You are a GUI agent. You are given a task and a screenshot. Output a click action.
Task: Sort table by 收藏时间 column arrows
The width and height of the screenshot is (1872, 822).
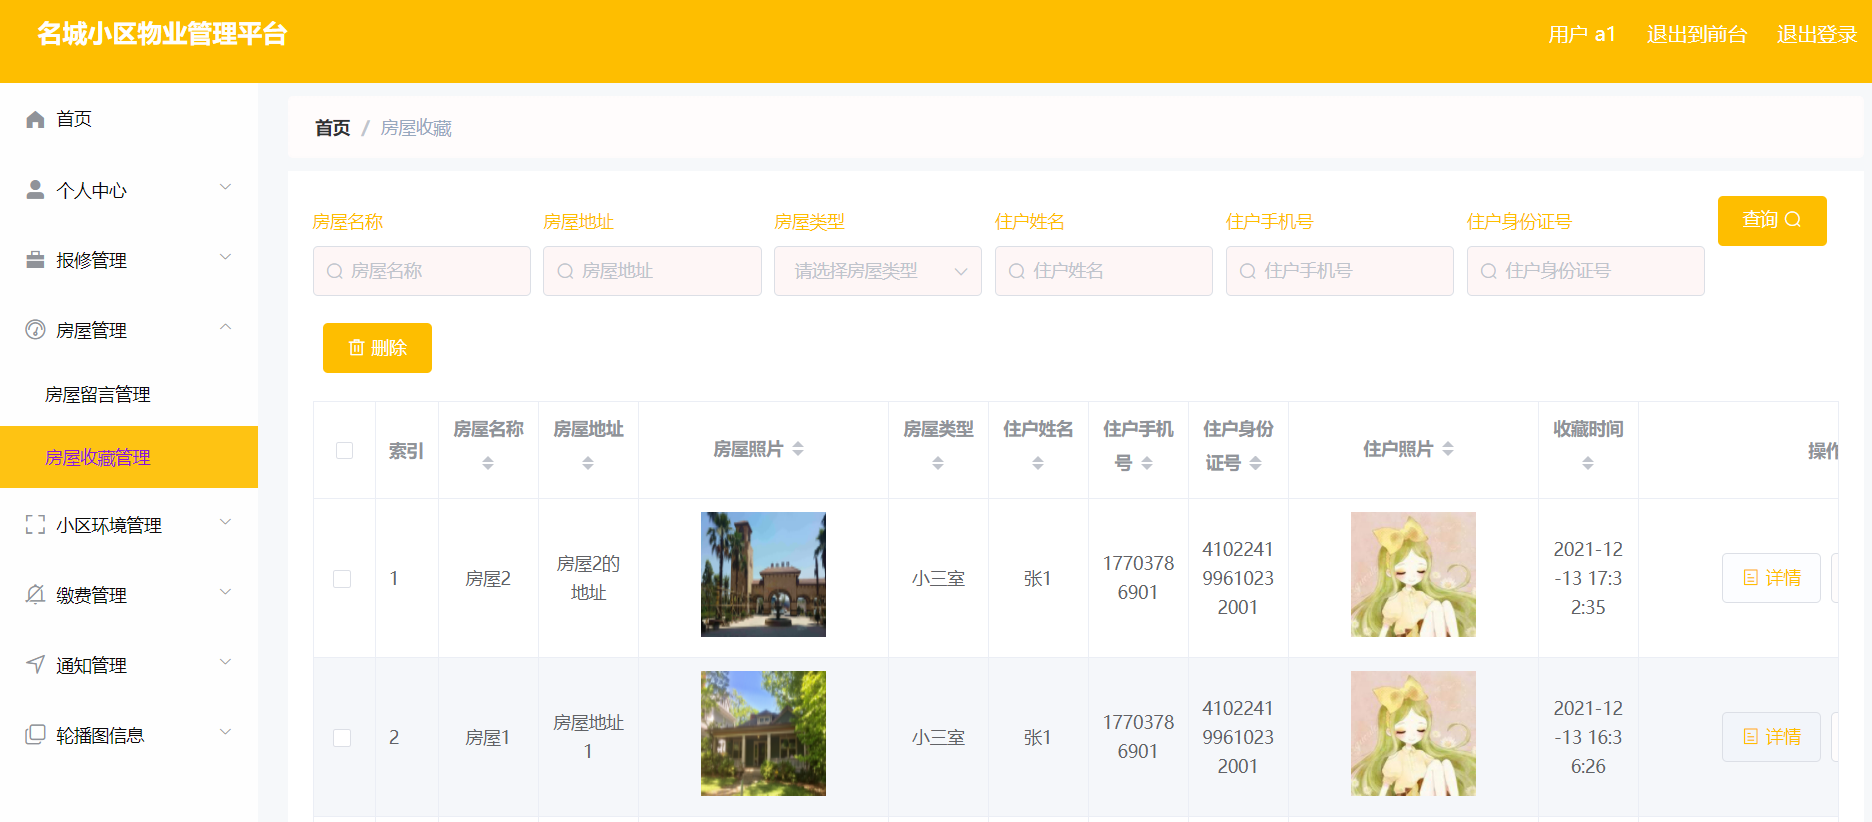(1588, 463)
